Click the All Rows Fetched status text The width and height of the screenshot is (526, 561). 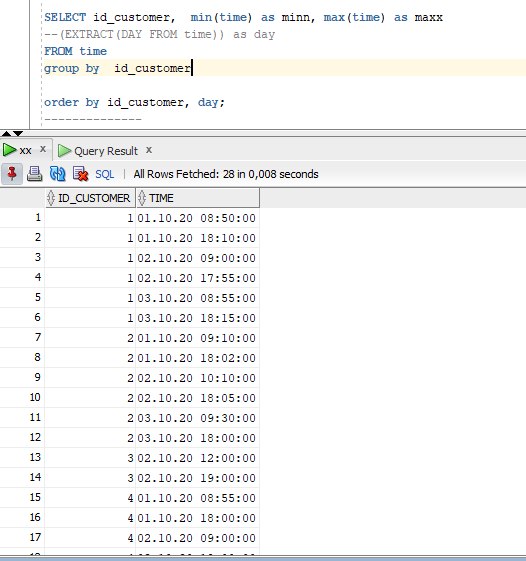[226, 174]
